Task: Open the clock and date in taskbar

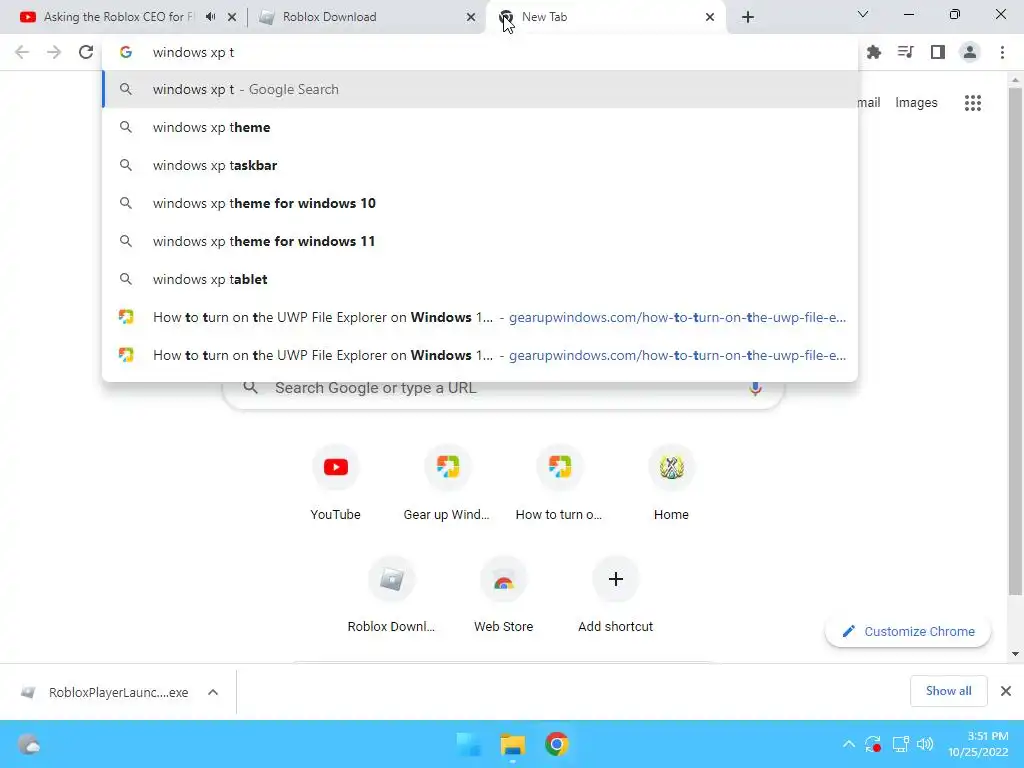Action: click(978, 744)
